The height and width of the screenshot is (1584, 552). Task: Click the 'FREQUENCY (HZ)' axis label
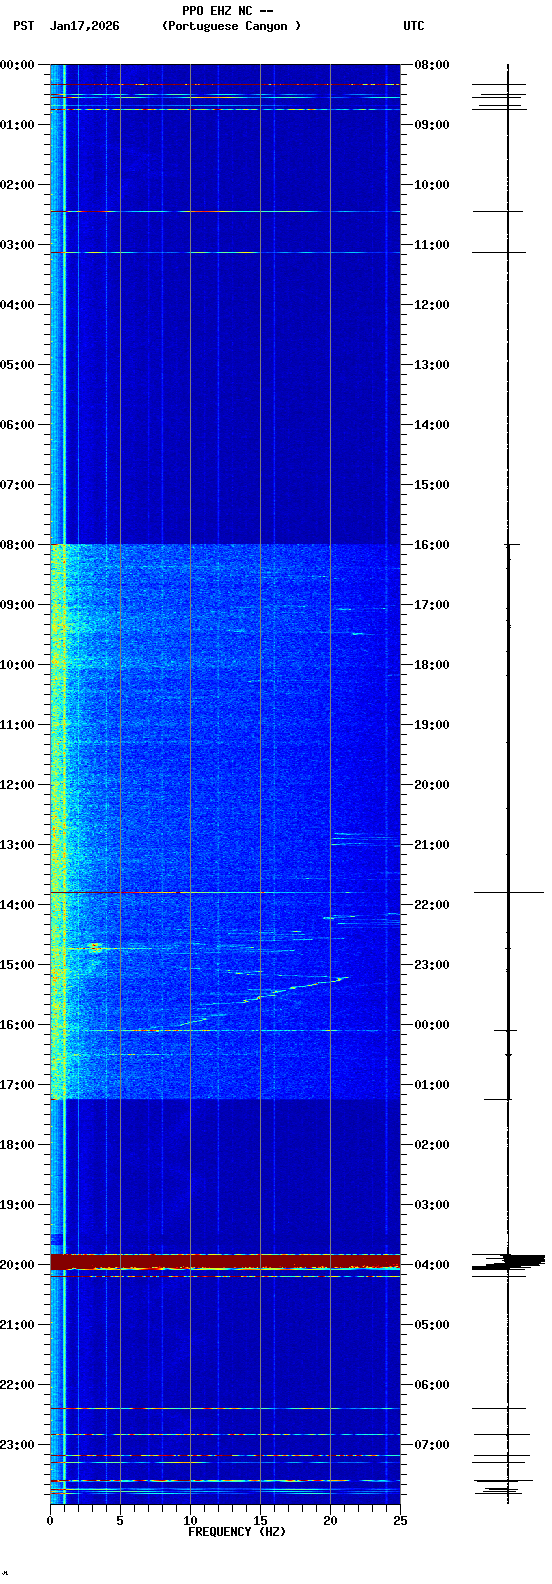[237, 1532]
